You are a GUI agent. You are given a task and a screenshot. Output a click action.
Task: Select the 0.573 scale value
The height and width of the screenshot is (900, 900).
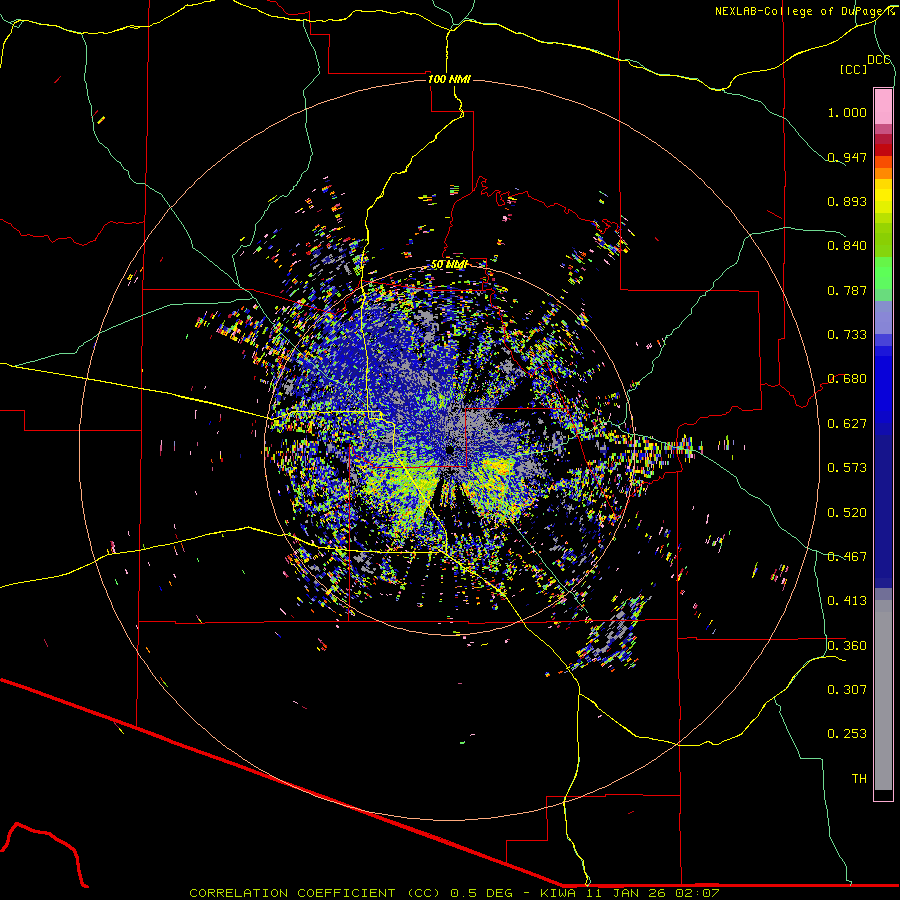(847, 468)
